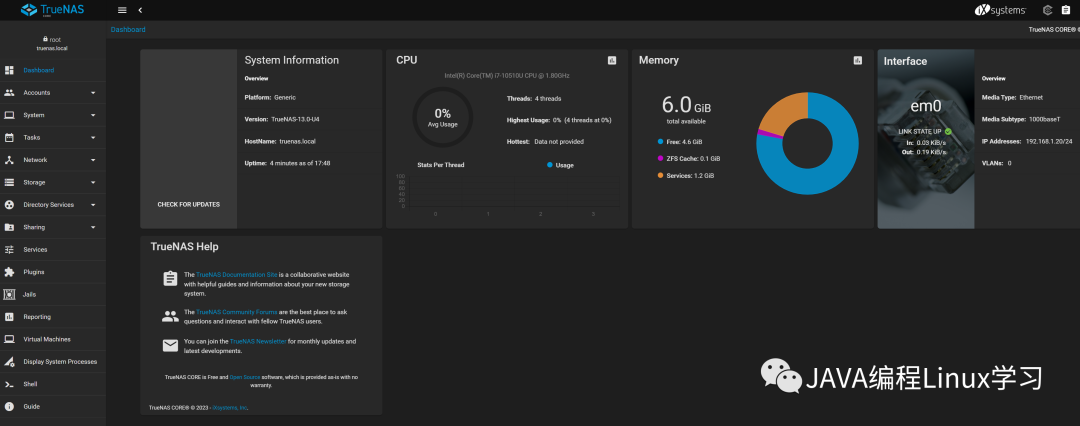This screenshot has height=426, width=1080.
Task: Open the Plugins menu item
Action: tap(53, 272)
